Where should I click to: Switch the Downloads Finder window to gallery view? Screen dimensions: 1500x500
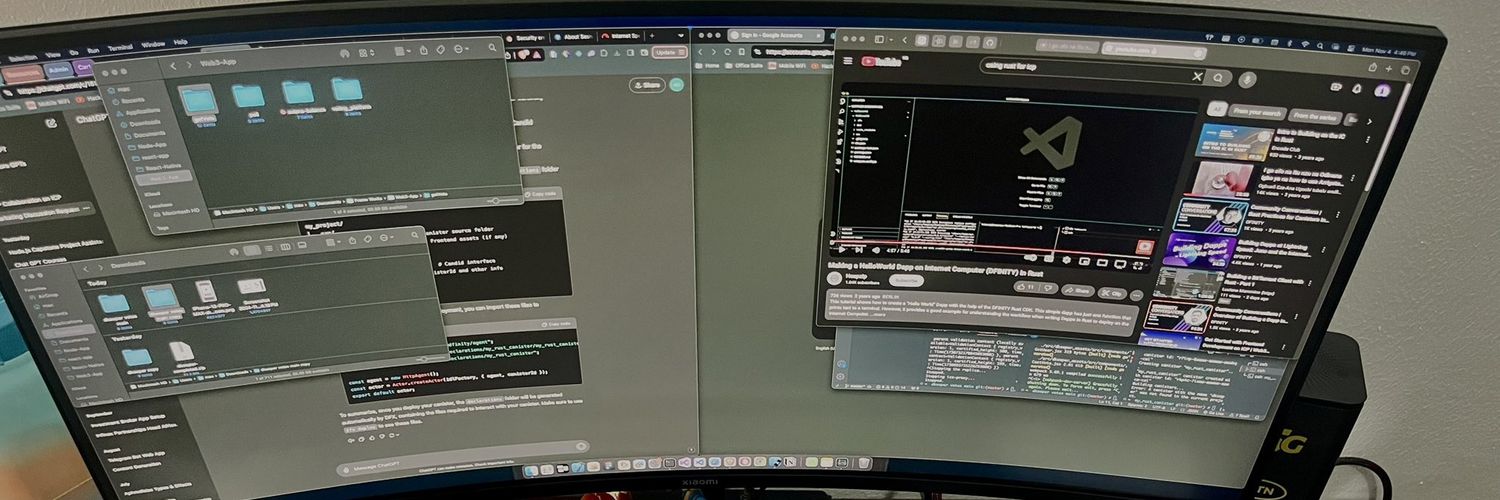coord(302,245)
